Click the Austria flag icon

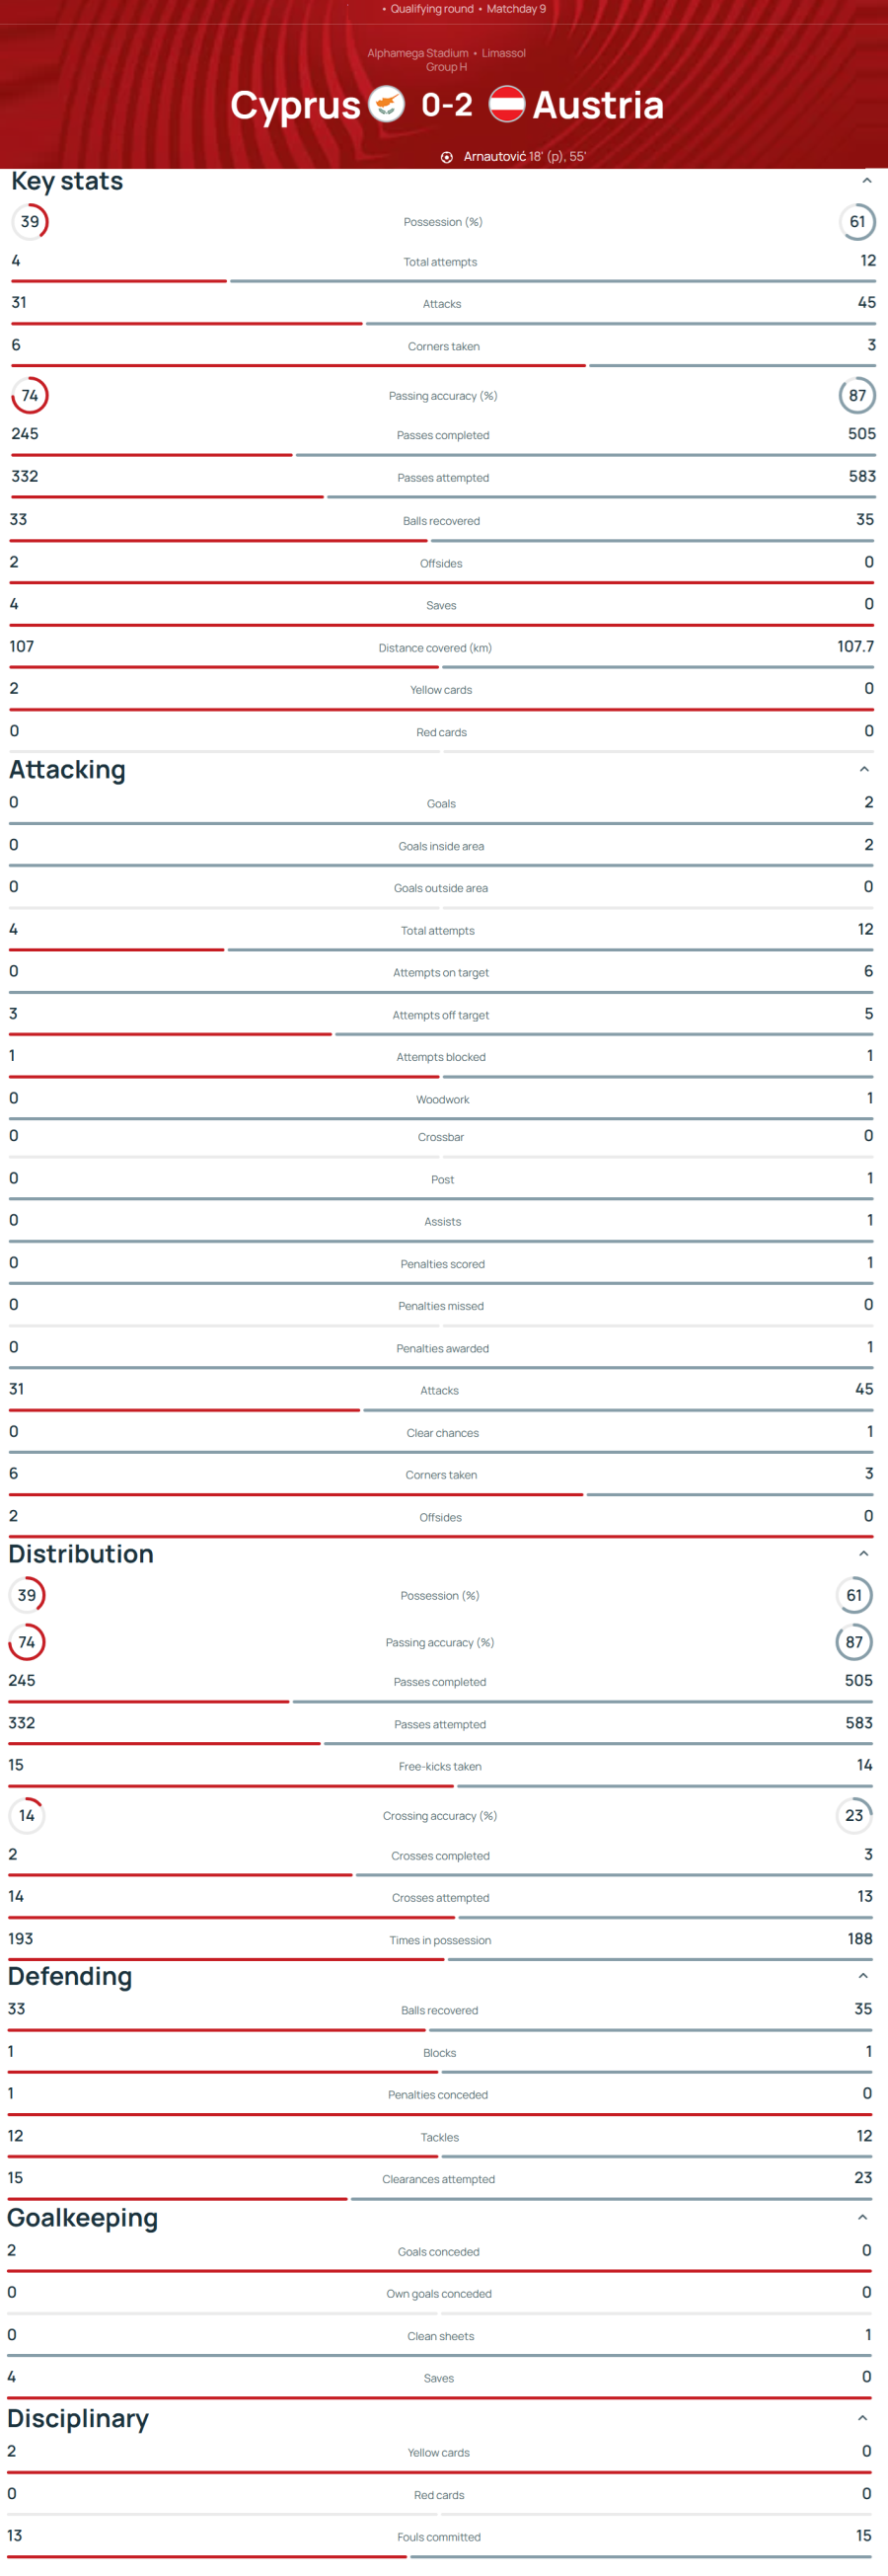point(507,104)
